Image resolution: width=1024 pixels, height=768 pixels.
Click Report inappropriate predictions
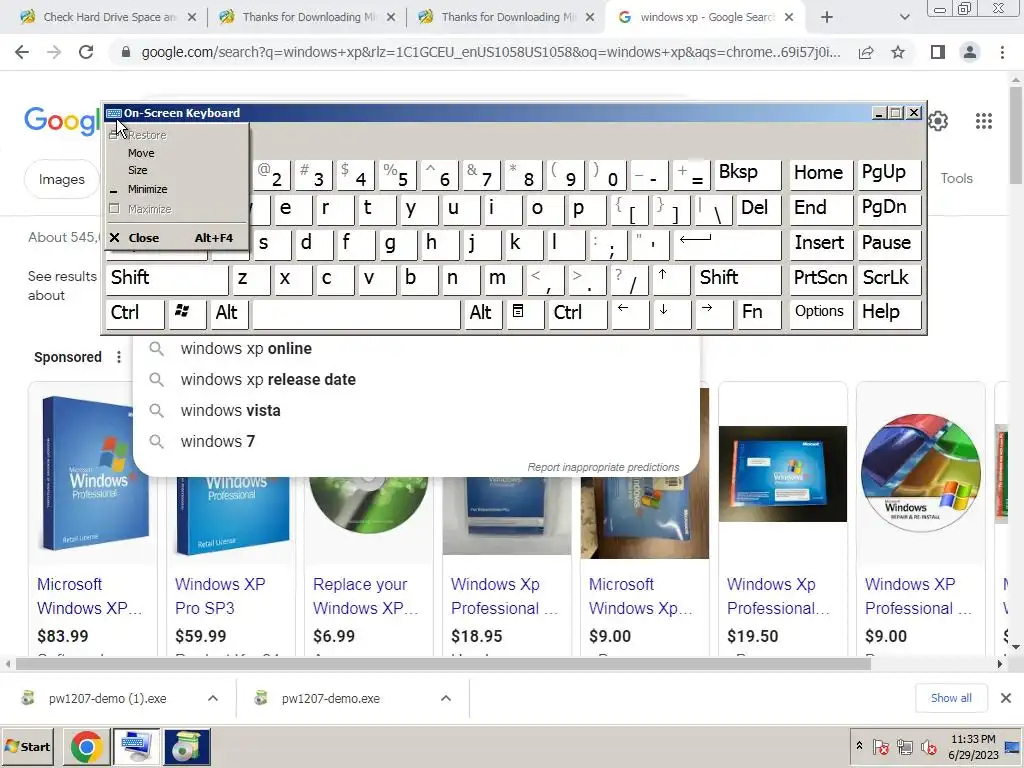603,468
